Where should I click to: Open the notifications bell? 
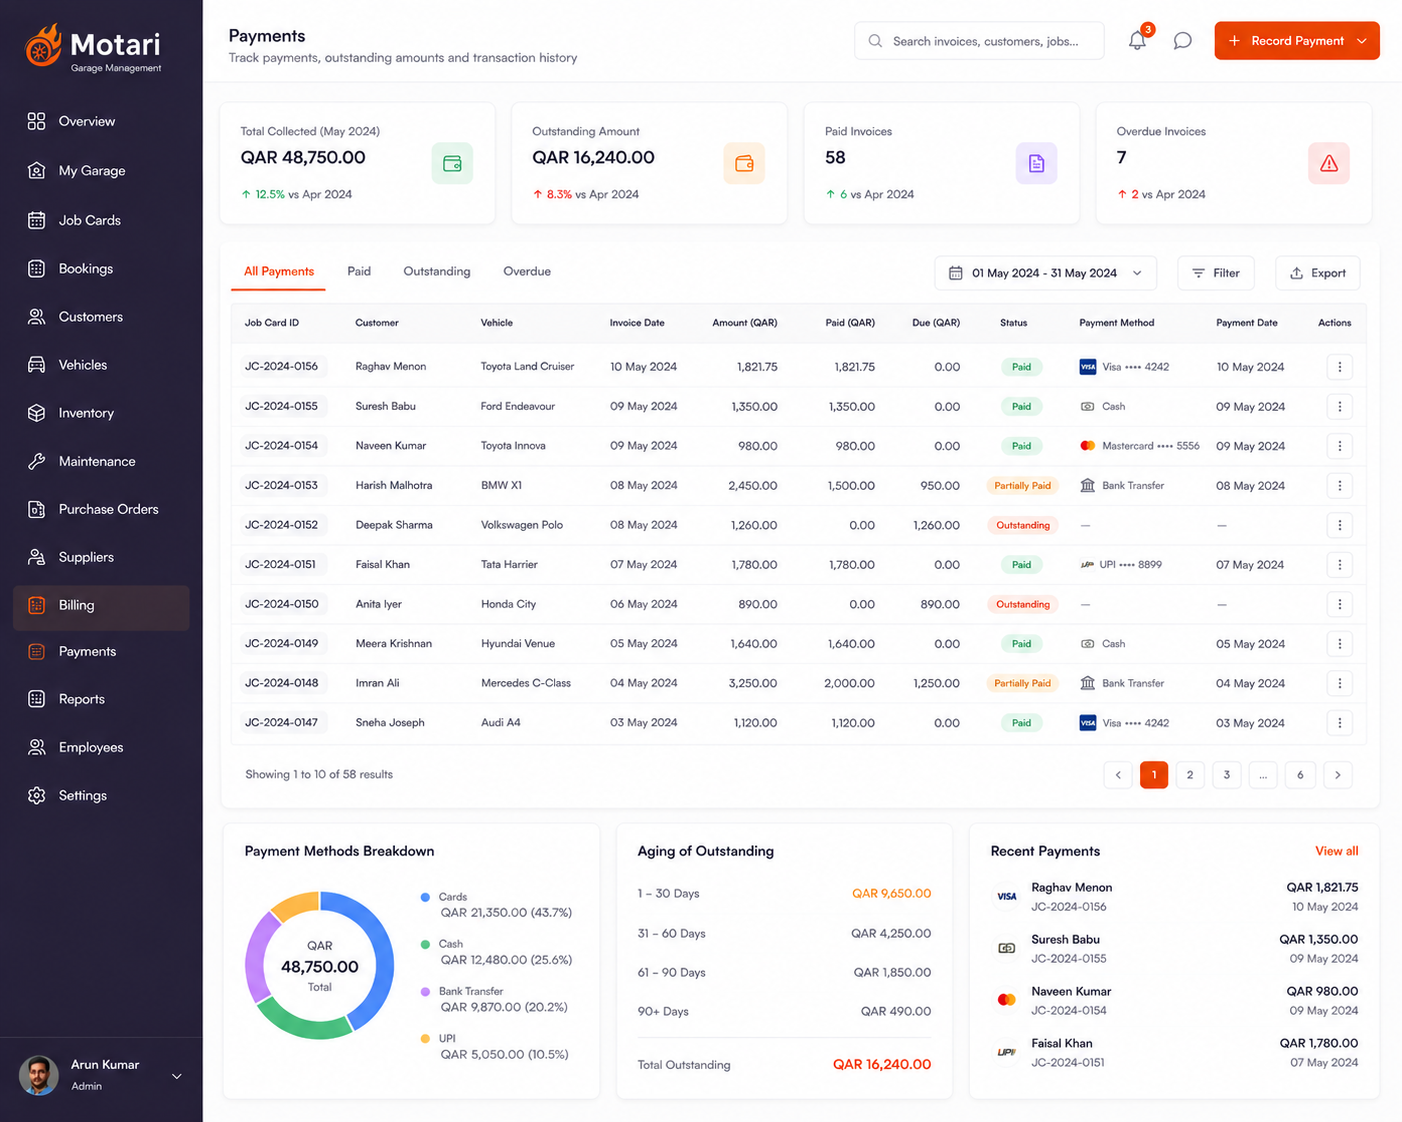1137,41
